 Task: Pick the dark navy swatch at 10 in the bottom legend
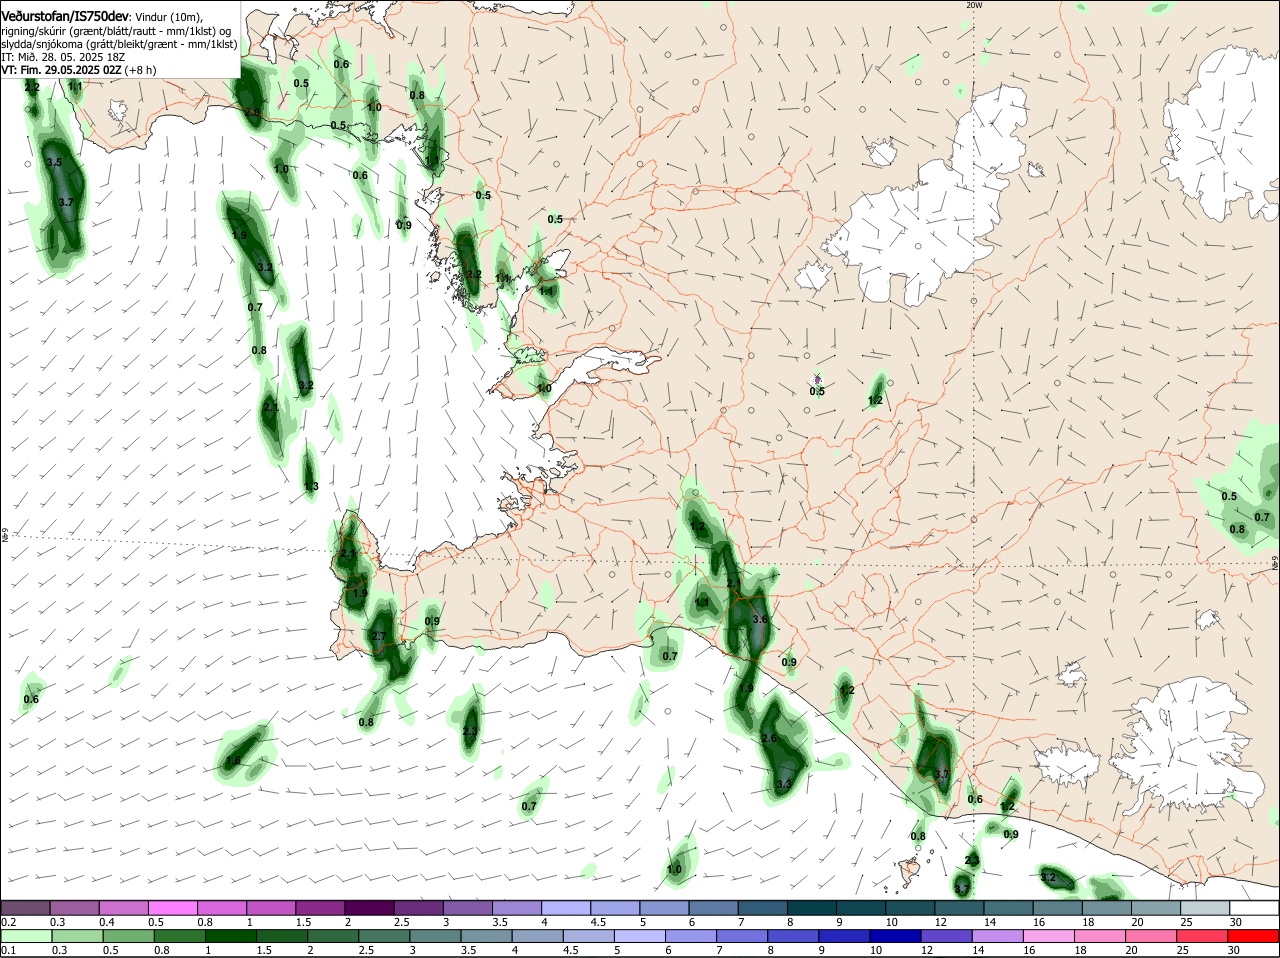894,936
